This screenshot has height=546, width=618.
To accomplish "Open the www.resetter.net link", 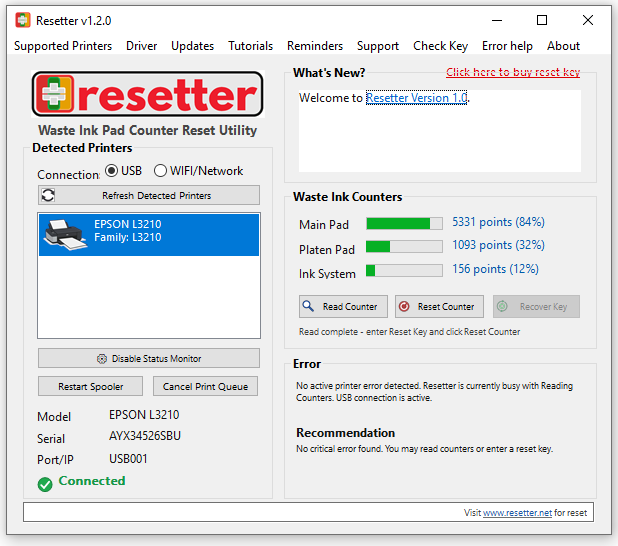I will (517, 512).
